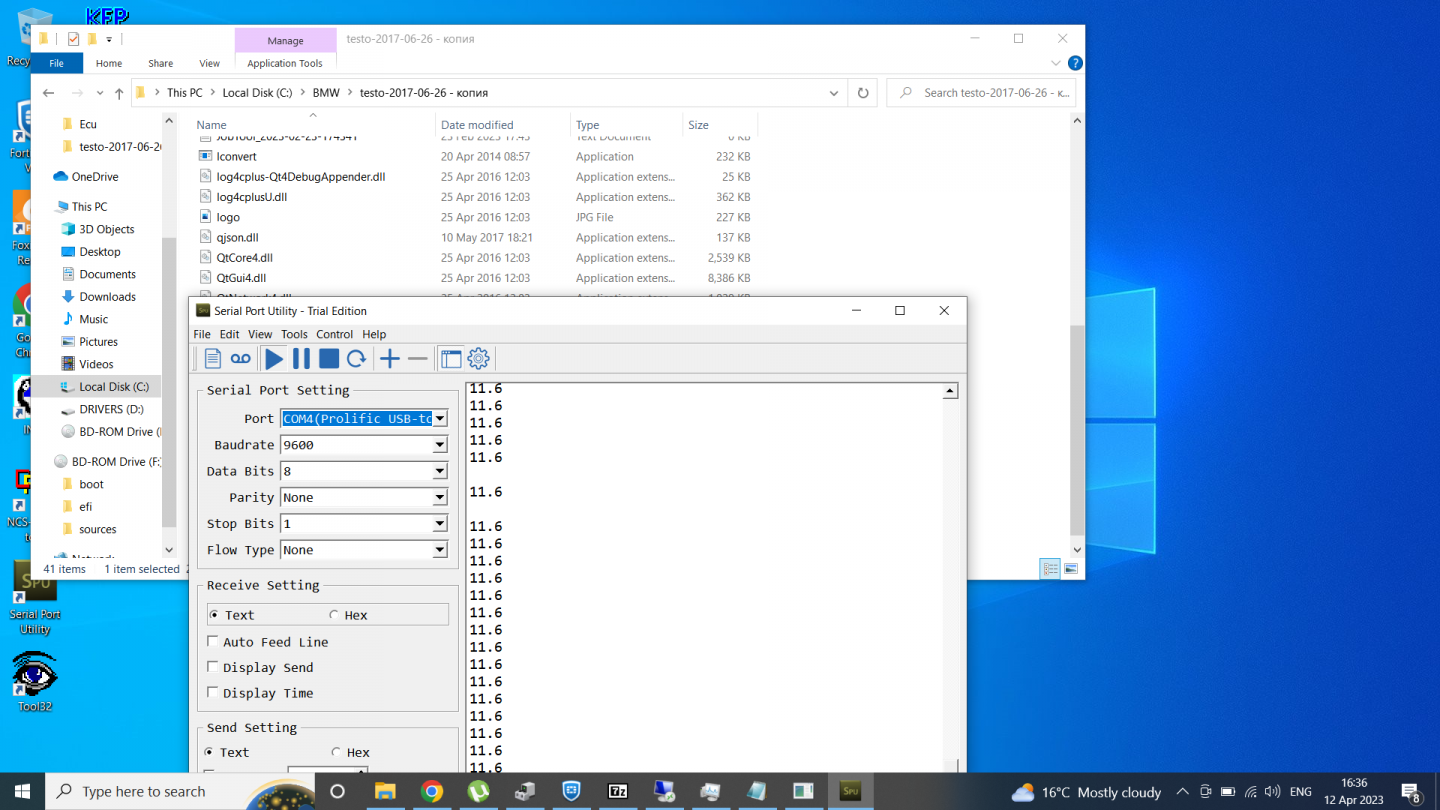
Task: Open Control menu in Serial Port Utility
Action: 334,334
